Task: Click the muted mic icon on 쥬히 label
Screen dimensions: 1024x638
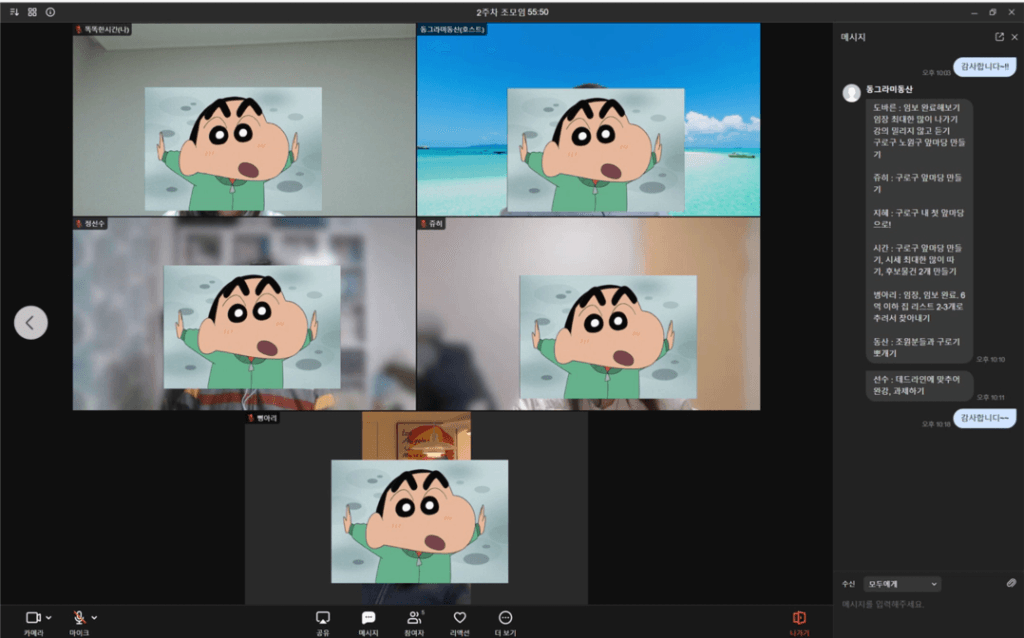Action: click(x=423, y=223)
